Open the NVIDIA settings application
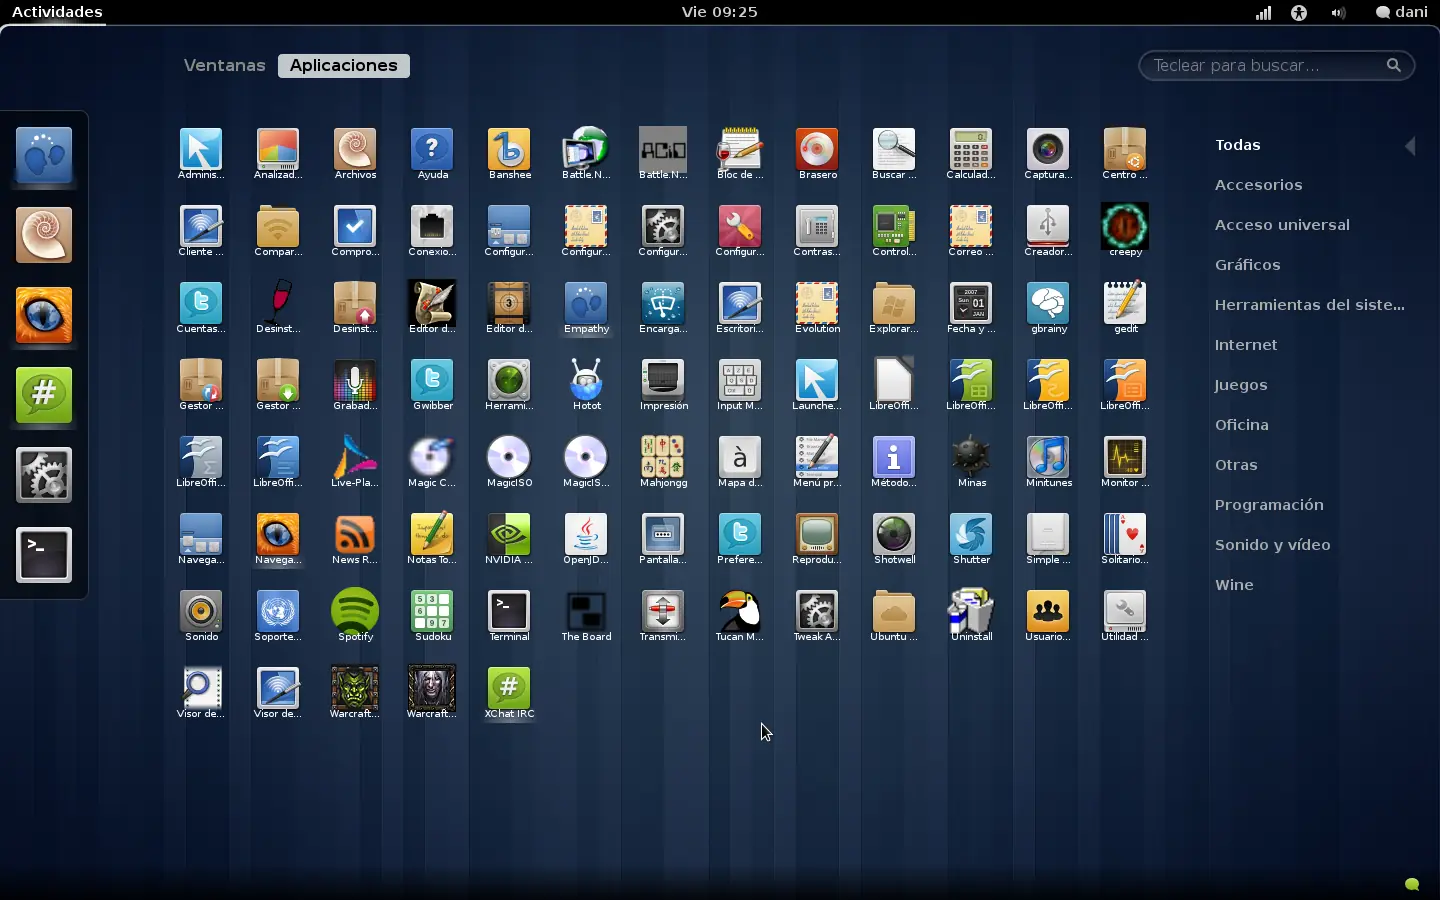This screenshot has height=900, width=1440. click(x=509, y=539)
